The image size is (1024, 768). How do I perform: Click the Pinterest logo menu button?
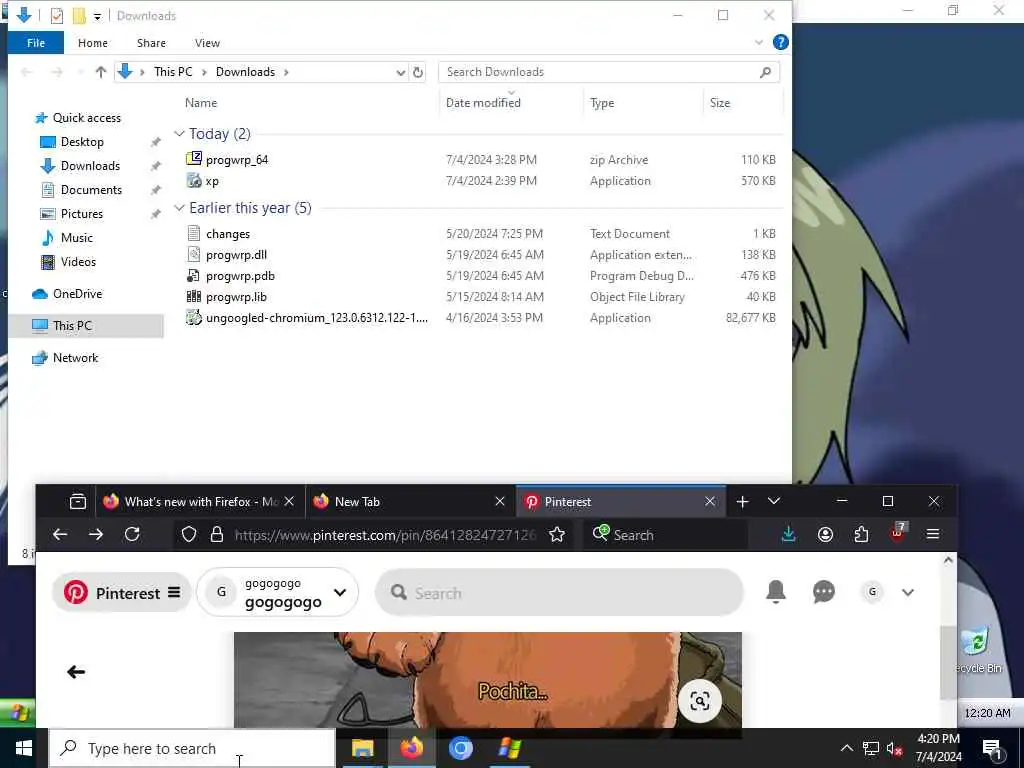(x=121, y=592)
